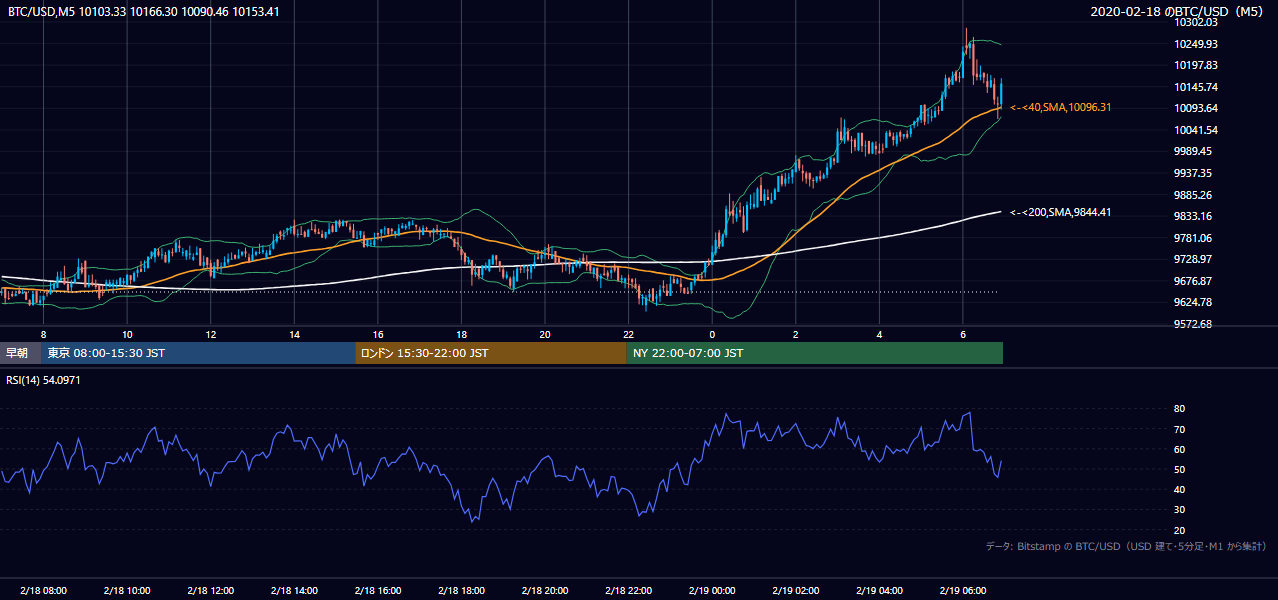Click price axis label 9937.35

pyautogui.click(x=1192, y=173)
